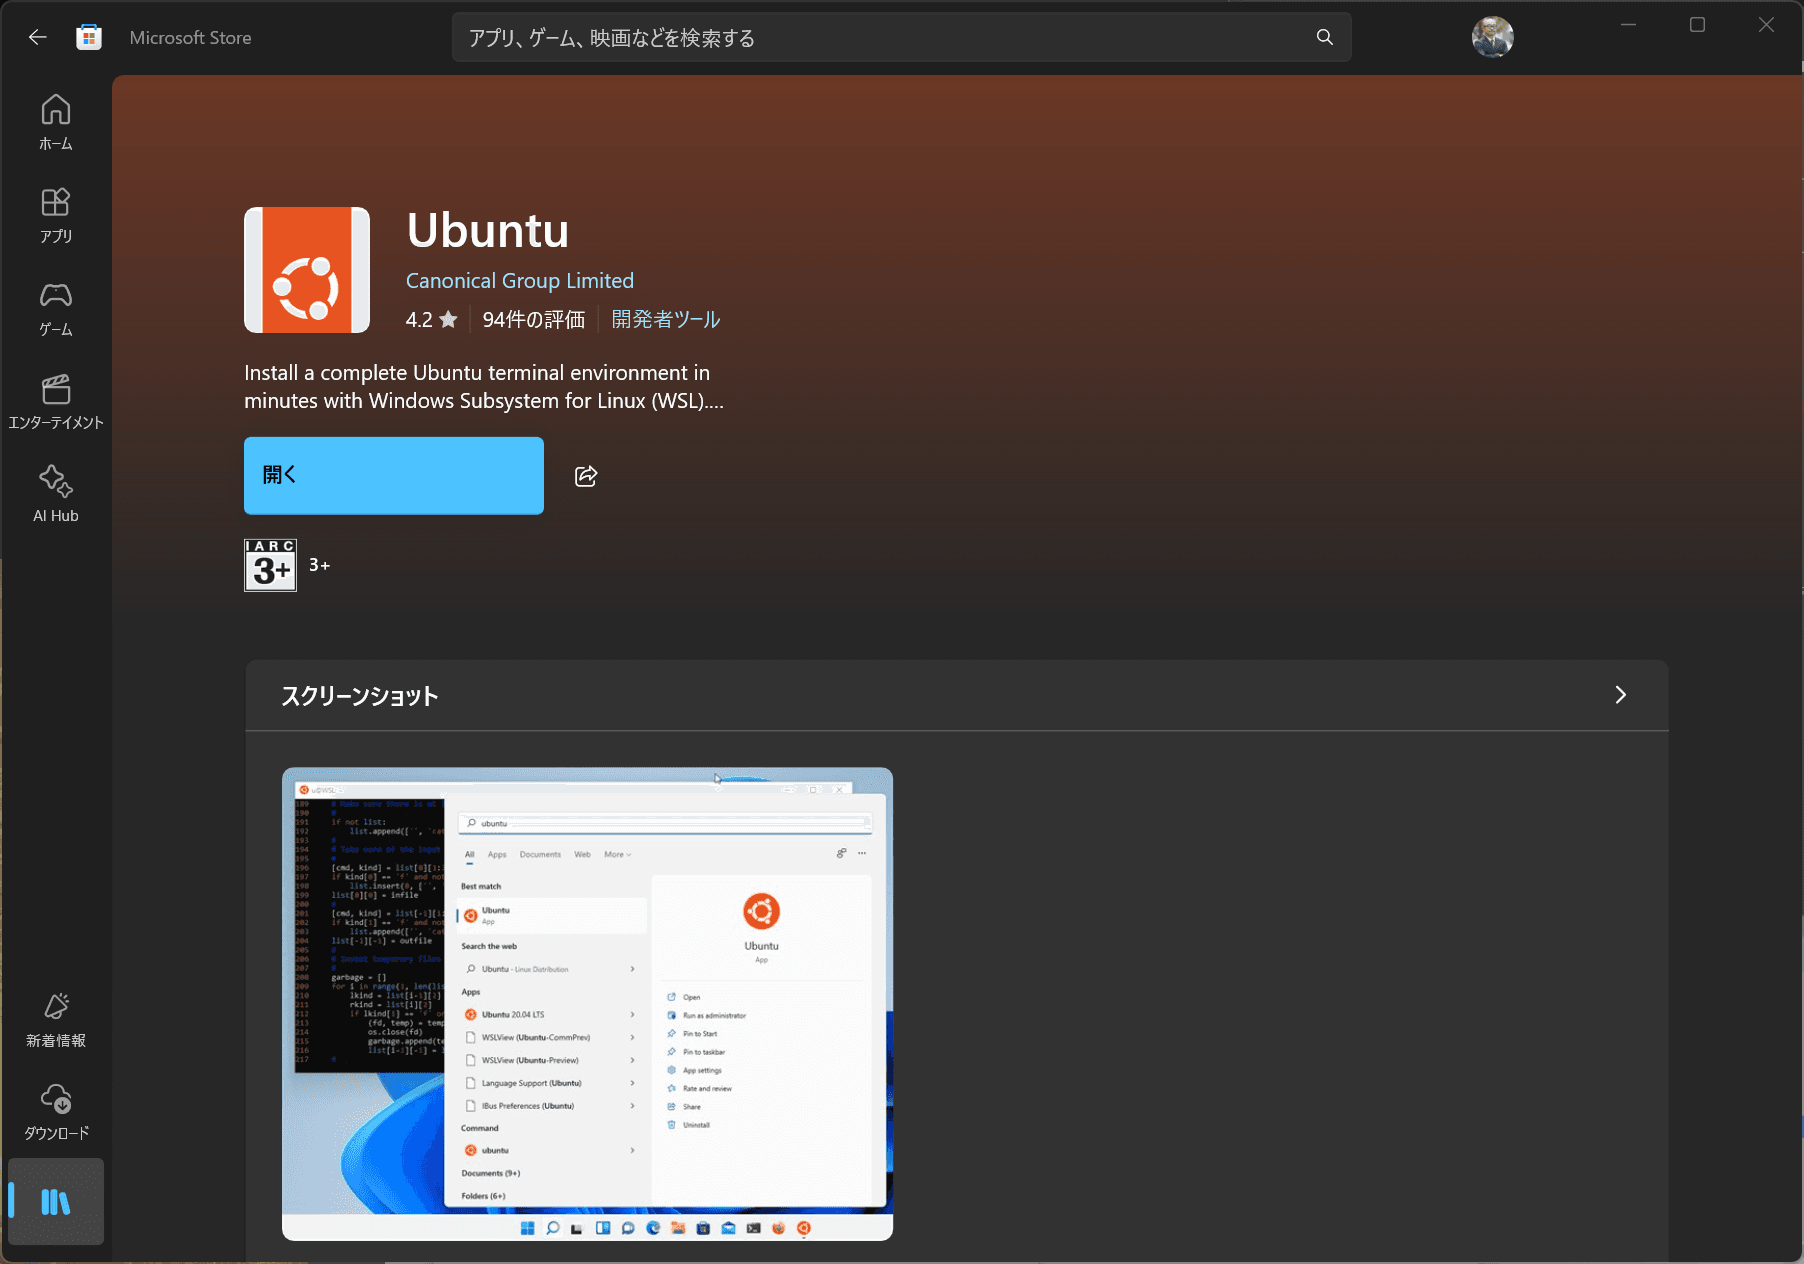Click the 94件の評価 ratings count

pos(533,320)
